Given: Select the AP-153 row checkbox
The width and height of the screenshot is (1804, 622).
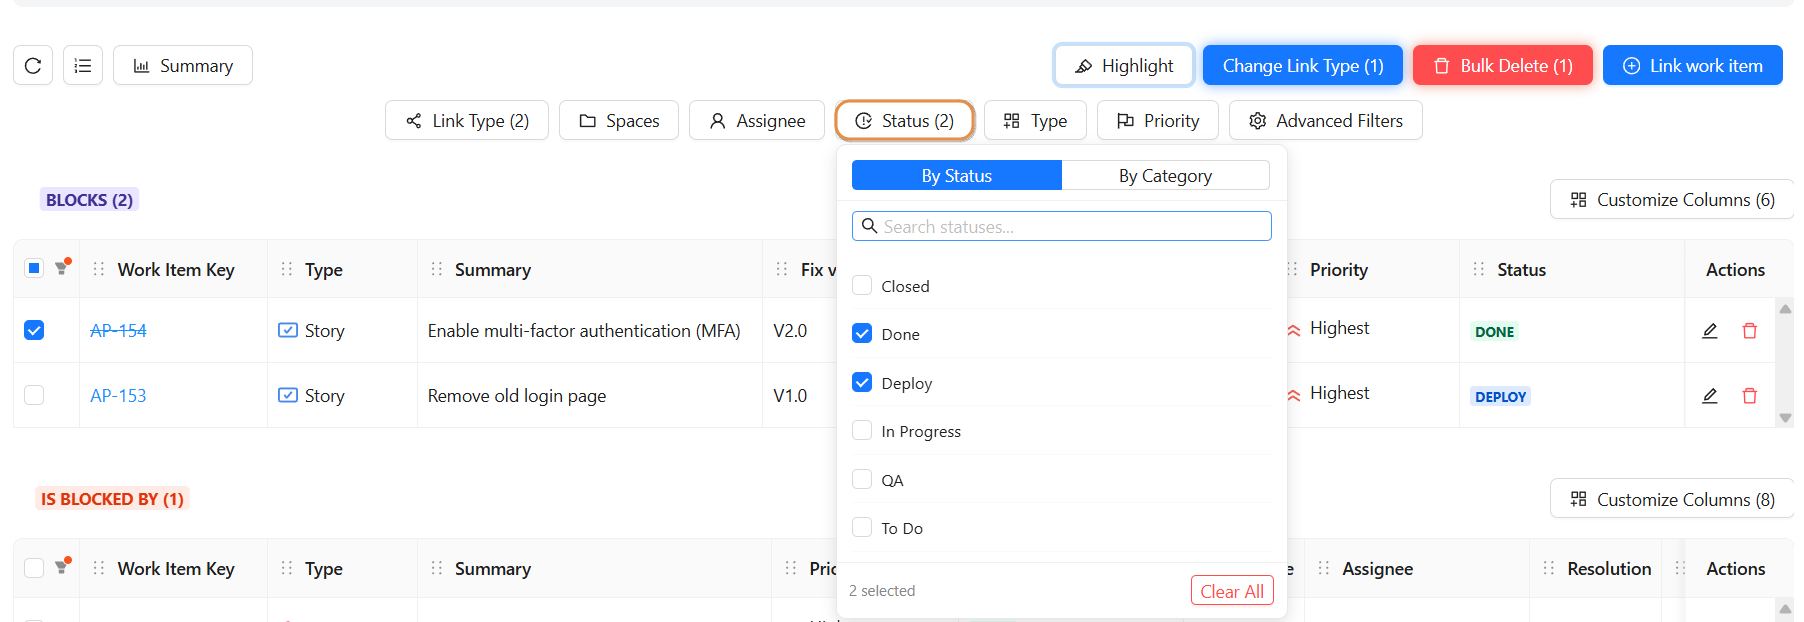Looking at the screenshot, I should pos(34,395).
